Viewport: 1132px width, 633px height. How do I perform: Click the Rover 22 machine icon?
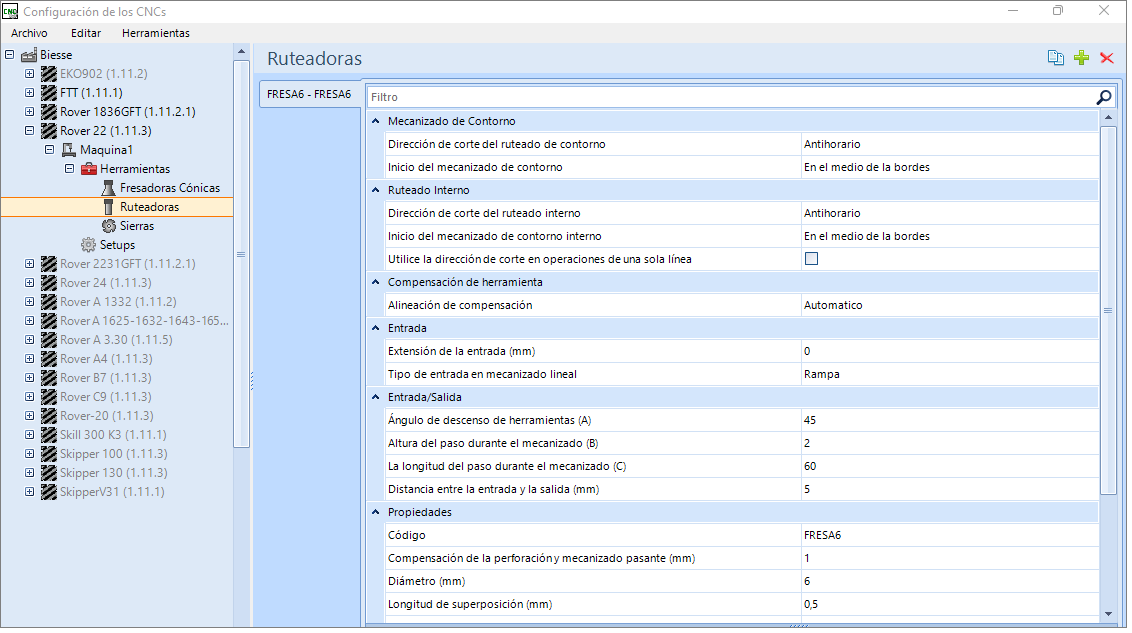click(48, 131)
